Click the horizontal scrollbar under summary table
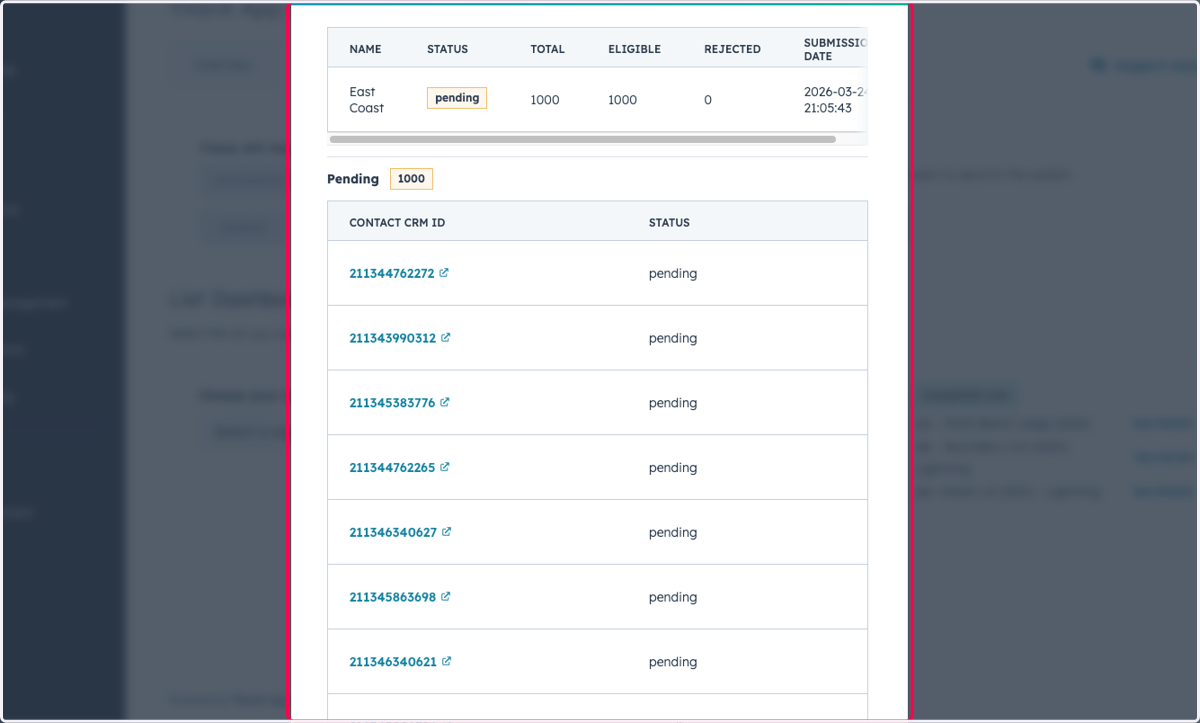Image resolution: width=1200 pixels, height=723 pixels. (x=582, y=139)
